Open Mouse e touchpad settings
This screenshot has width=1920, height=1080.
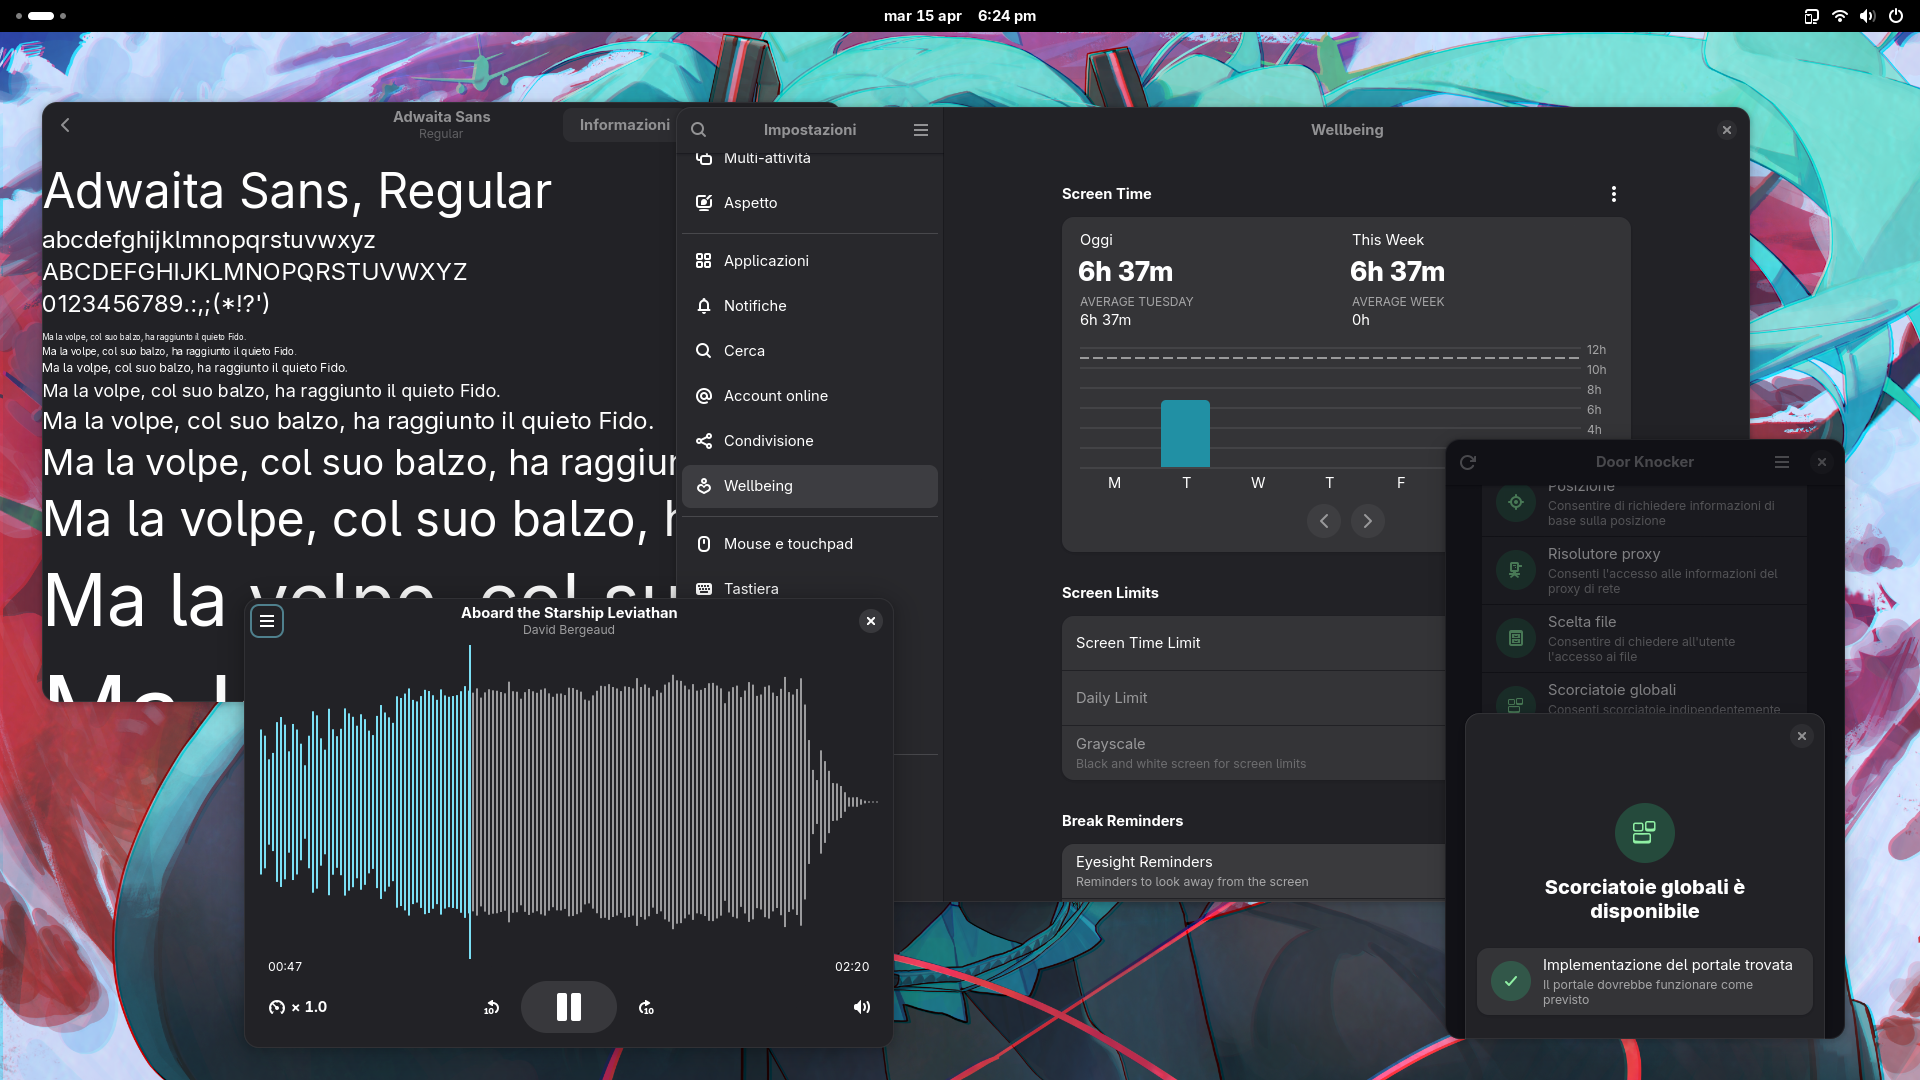(810, 544)
